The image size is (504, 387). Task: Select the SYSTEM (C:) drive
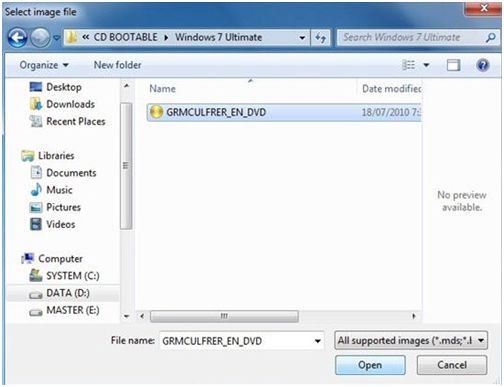[x=73, y=276]
